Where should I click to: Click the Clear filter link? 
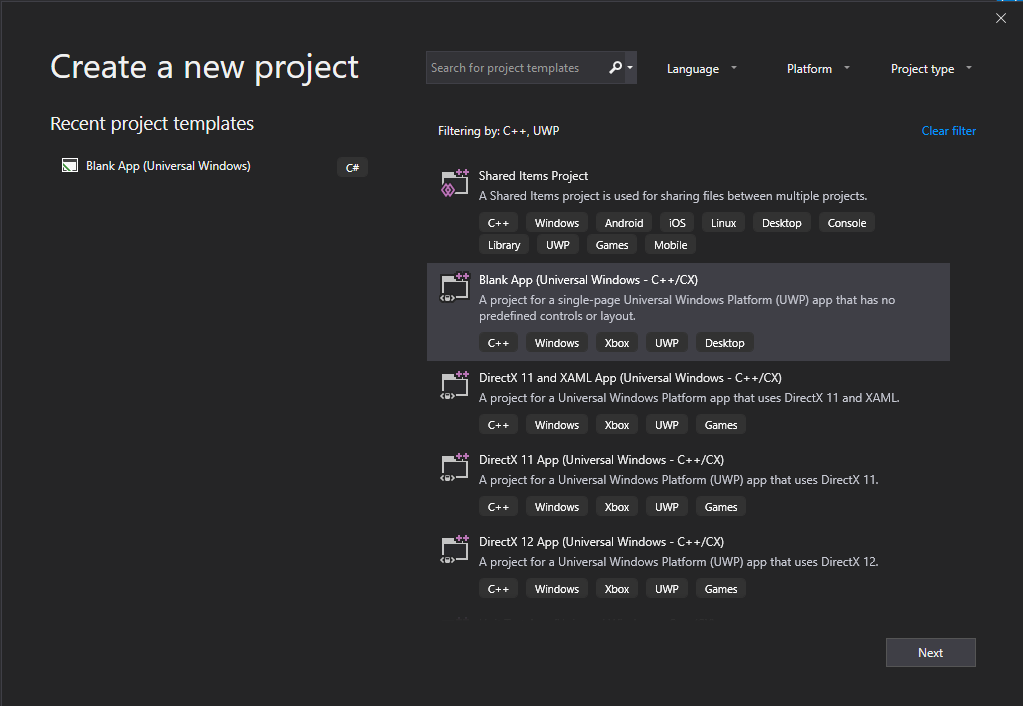click(947, 131)
